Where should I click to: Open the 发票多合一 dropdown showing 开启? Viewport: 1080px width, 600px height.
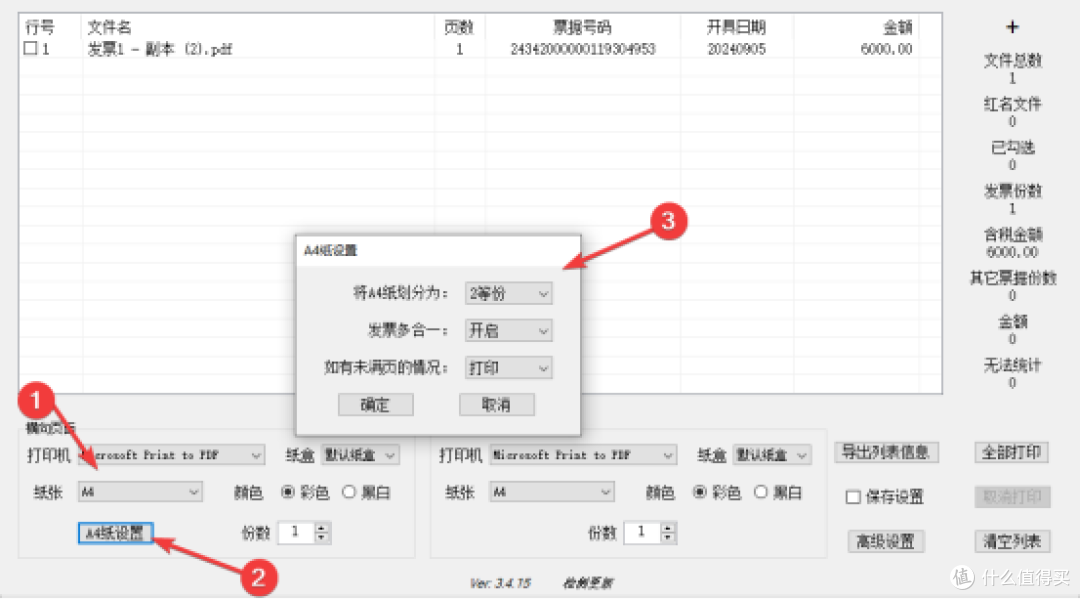coord(508,331)
